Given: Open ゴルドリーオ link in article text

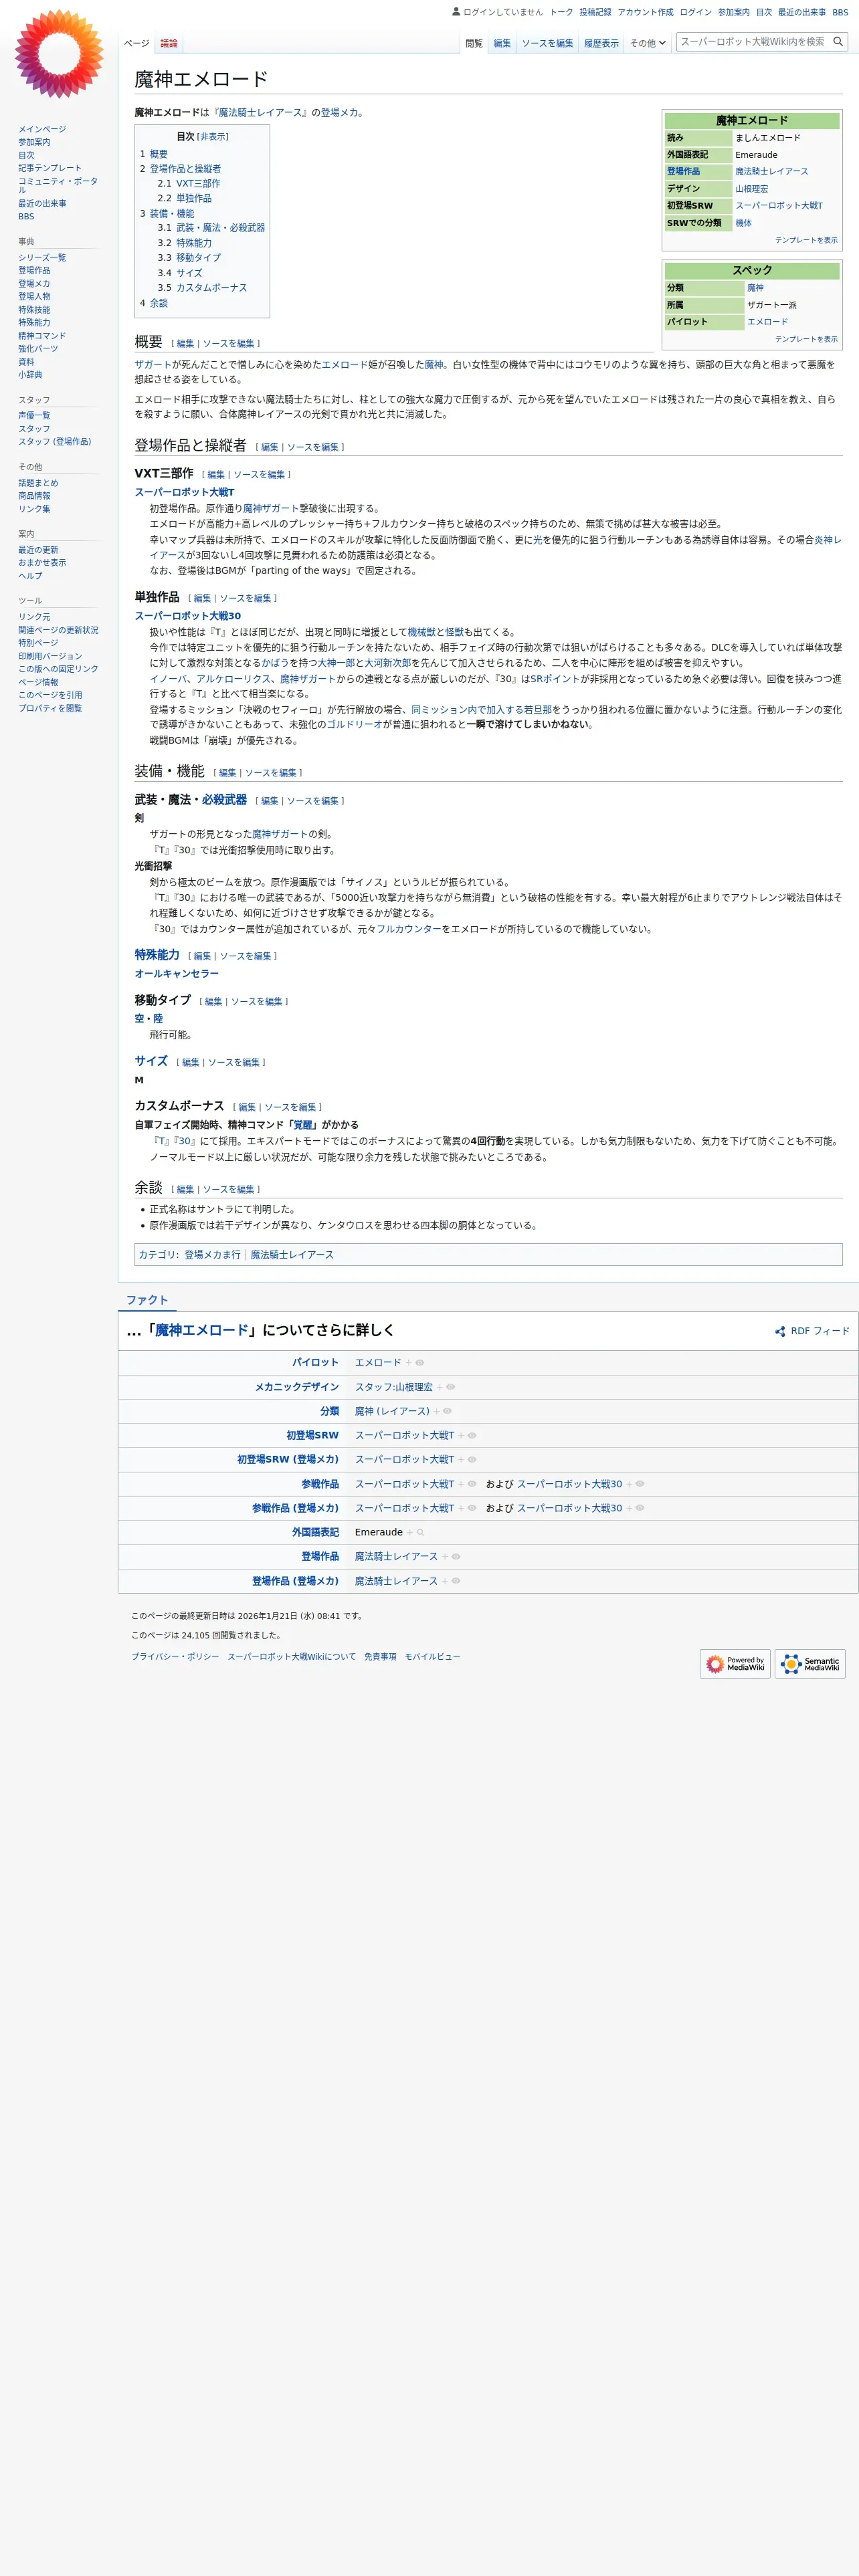Looking at the screenshot, I should [355, 725].
